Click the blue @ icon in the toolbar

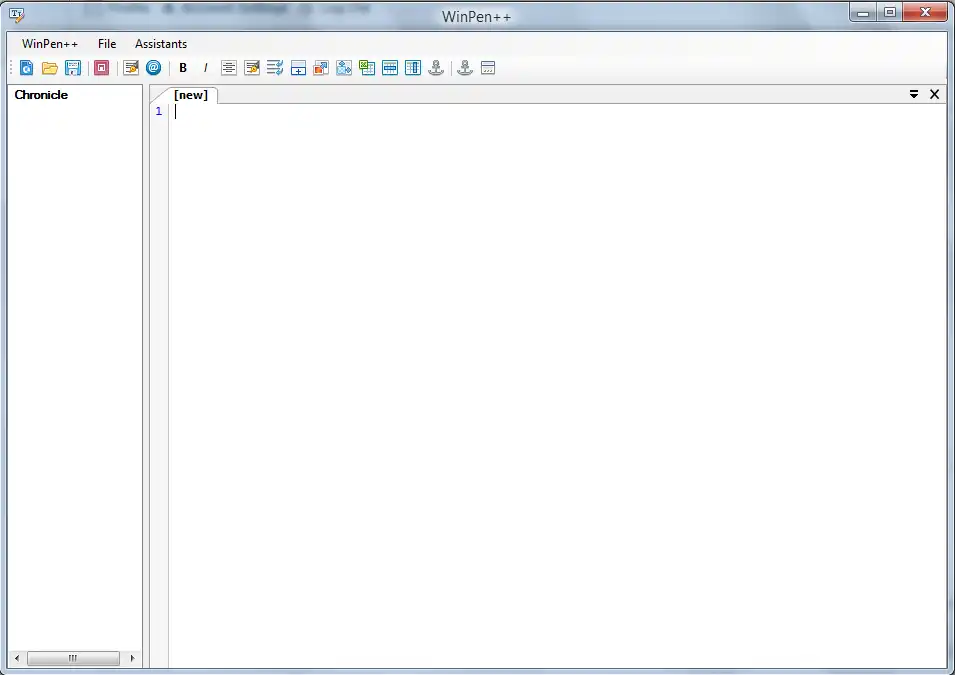click(x=153, y=68)
